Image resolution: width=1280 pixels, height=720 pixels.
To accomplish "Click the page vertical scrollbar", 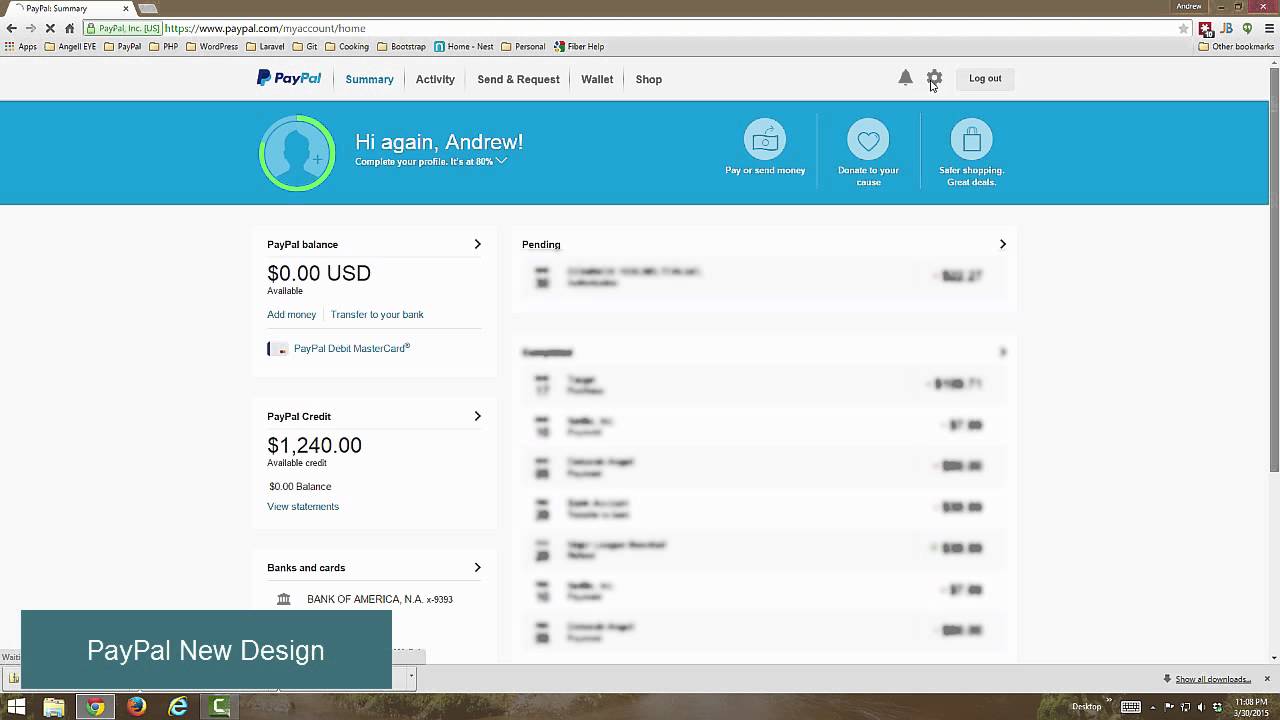I will click(1274, 270).
